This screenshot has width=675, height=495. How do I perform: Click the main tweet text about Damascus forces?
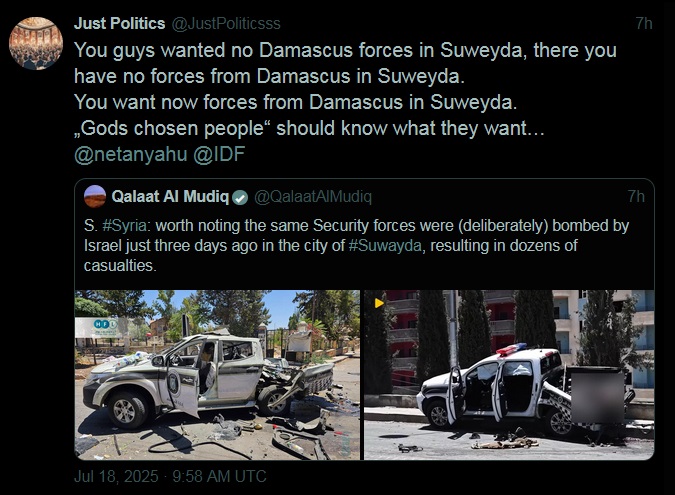[345, 89]
